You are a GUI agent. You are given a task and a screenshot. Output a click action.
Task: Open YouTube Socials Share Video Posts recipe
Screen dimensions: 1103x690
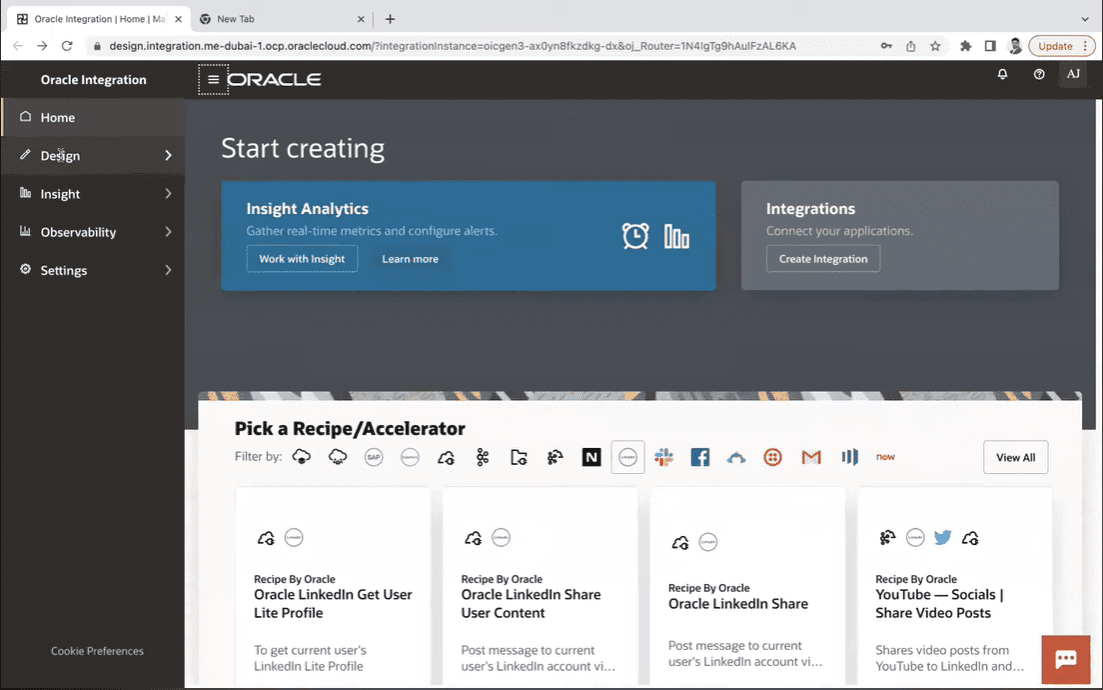(x=939, y=603)
